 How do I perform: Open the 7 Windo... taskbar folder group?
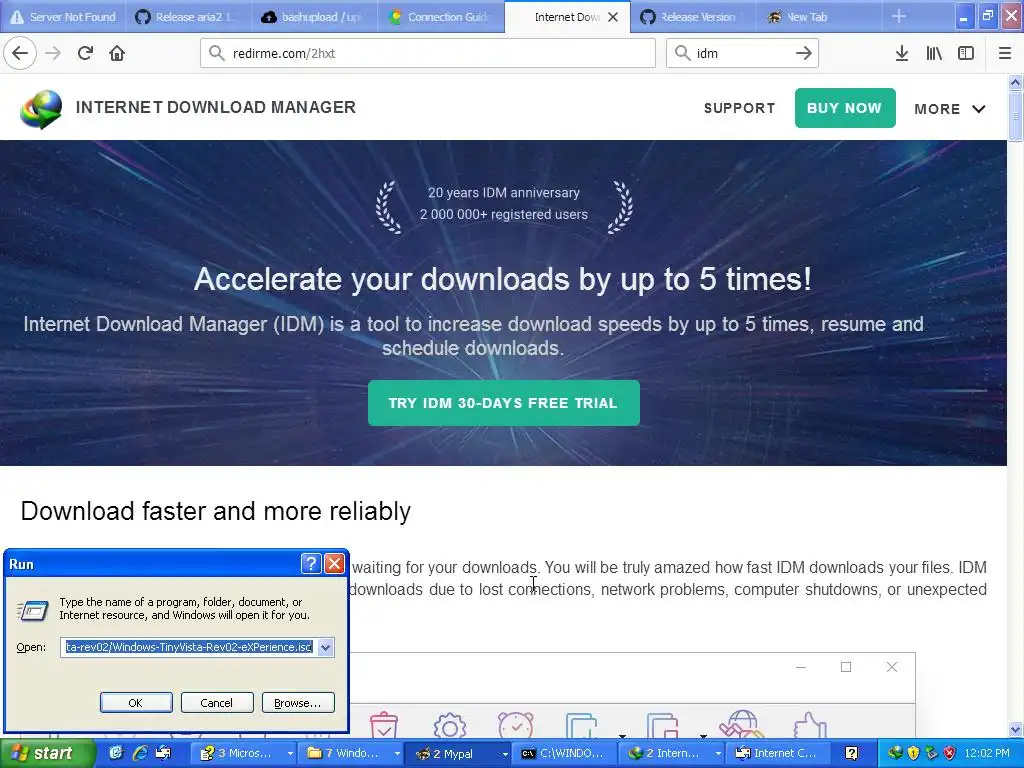pos(353,753)
